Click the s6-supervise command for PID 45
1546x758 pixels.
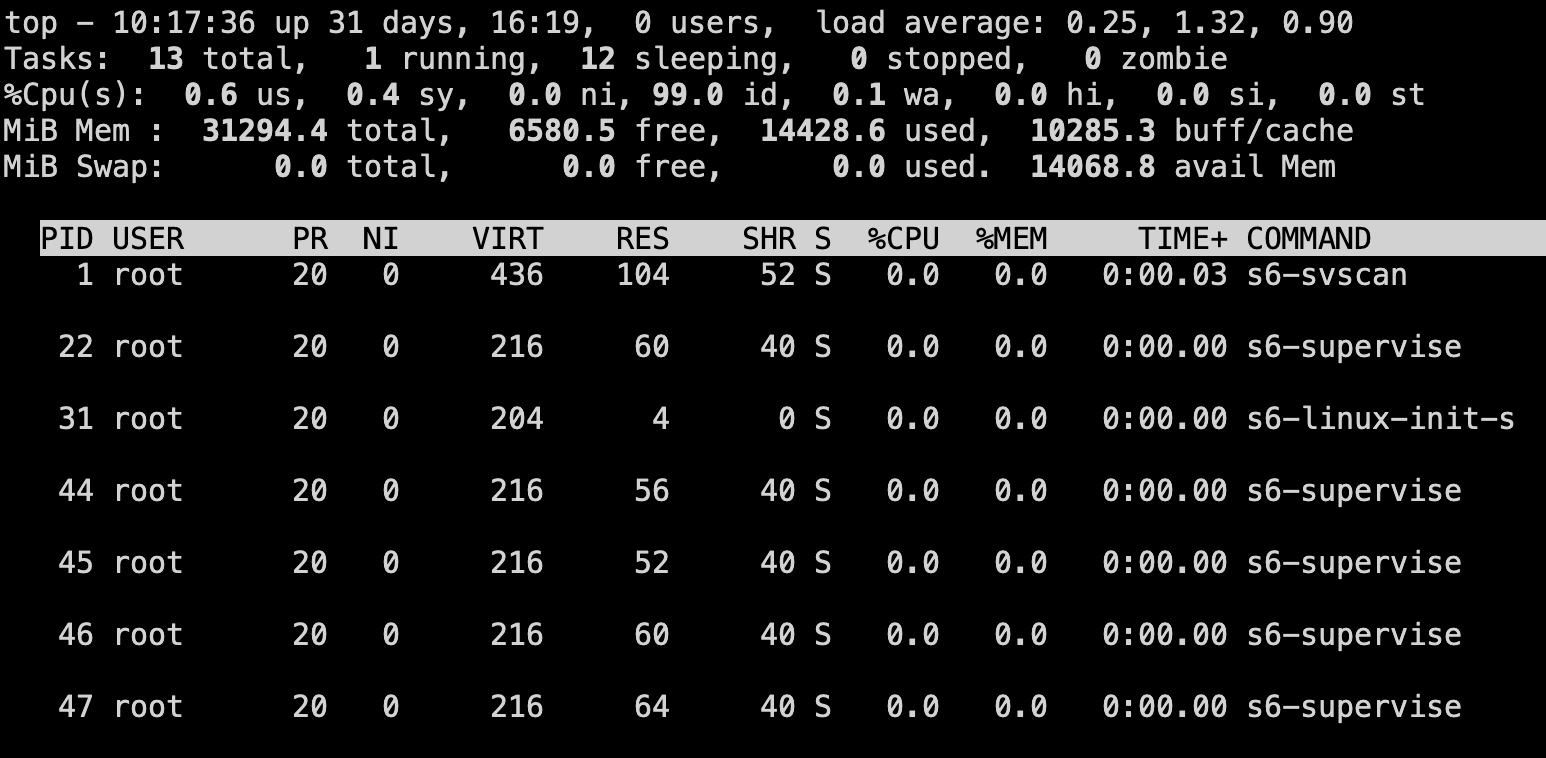(x=1353, y=563)
